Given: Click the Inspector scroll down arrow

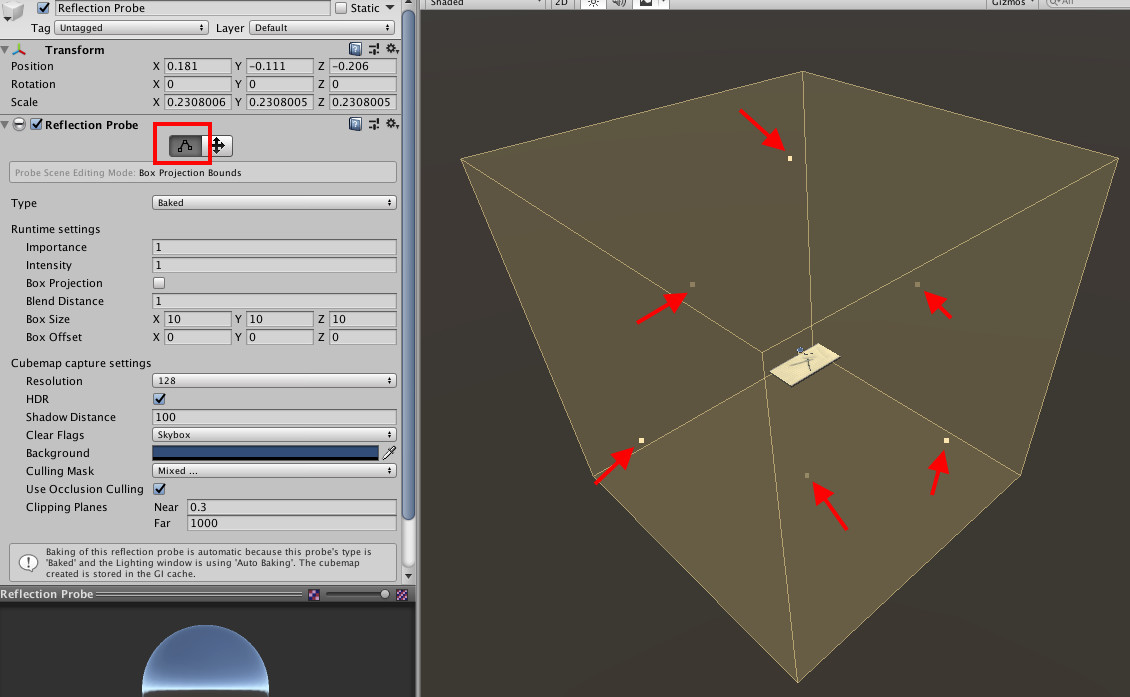Looking at the screenshot, I should 409,576.
